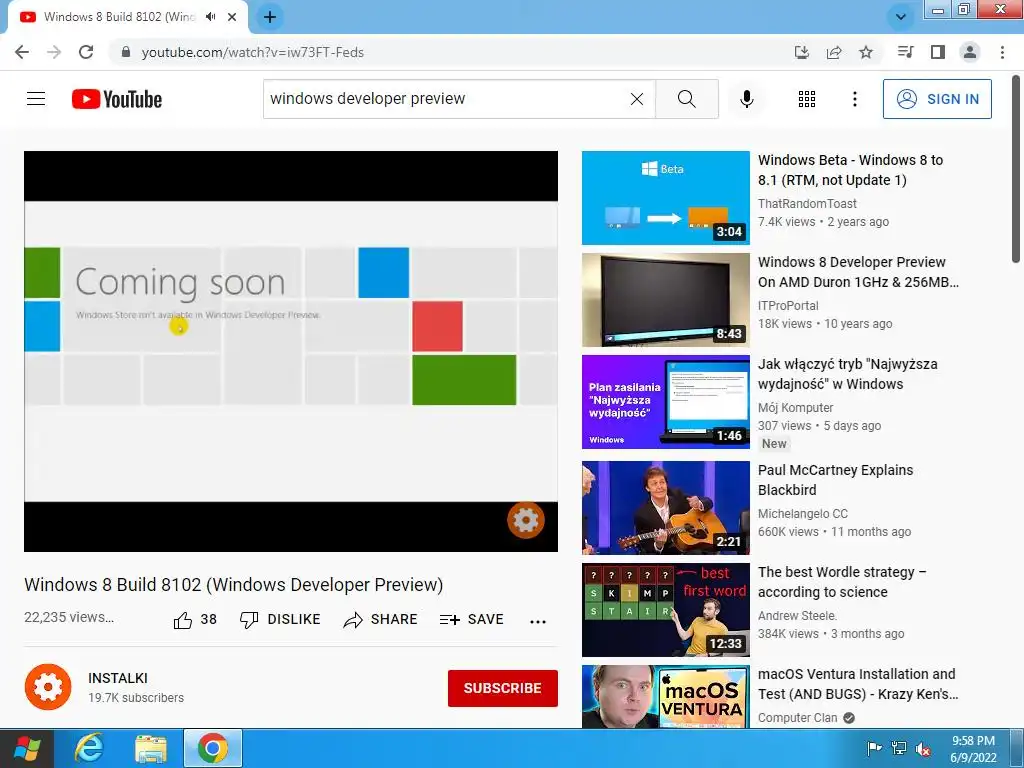The image size is (1024, 768).
Task: Launch Internet Explorer from taskbar
Action: (89, 748)
